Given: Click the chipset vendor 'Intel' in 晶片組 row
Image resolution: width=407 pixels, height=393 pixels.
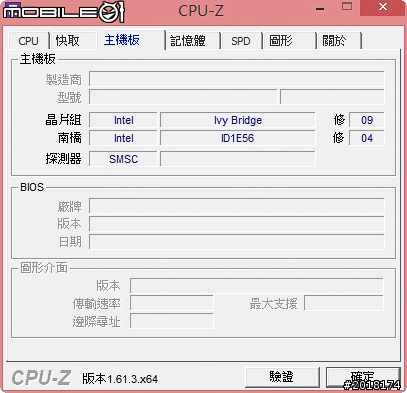Looking at the screenshot, I should pos(123,120).
